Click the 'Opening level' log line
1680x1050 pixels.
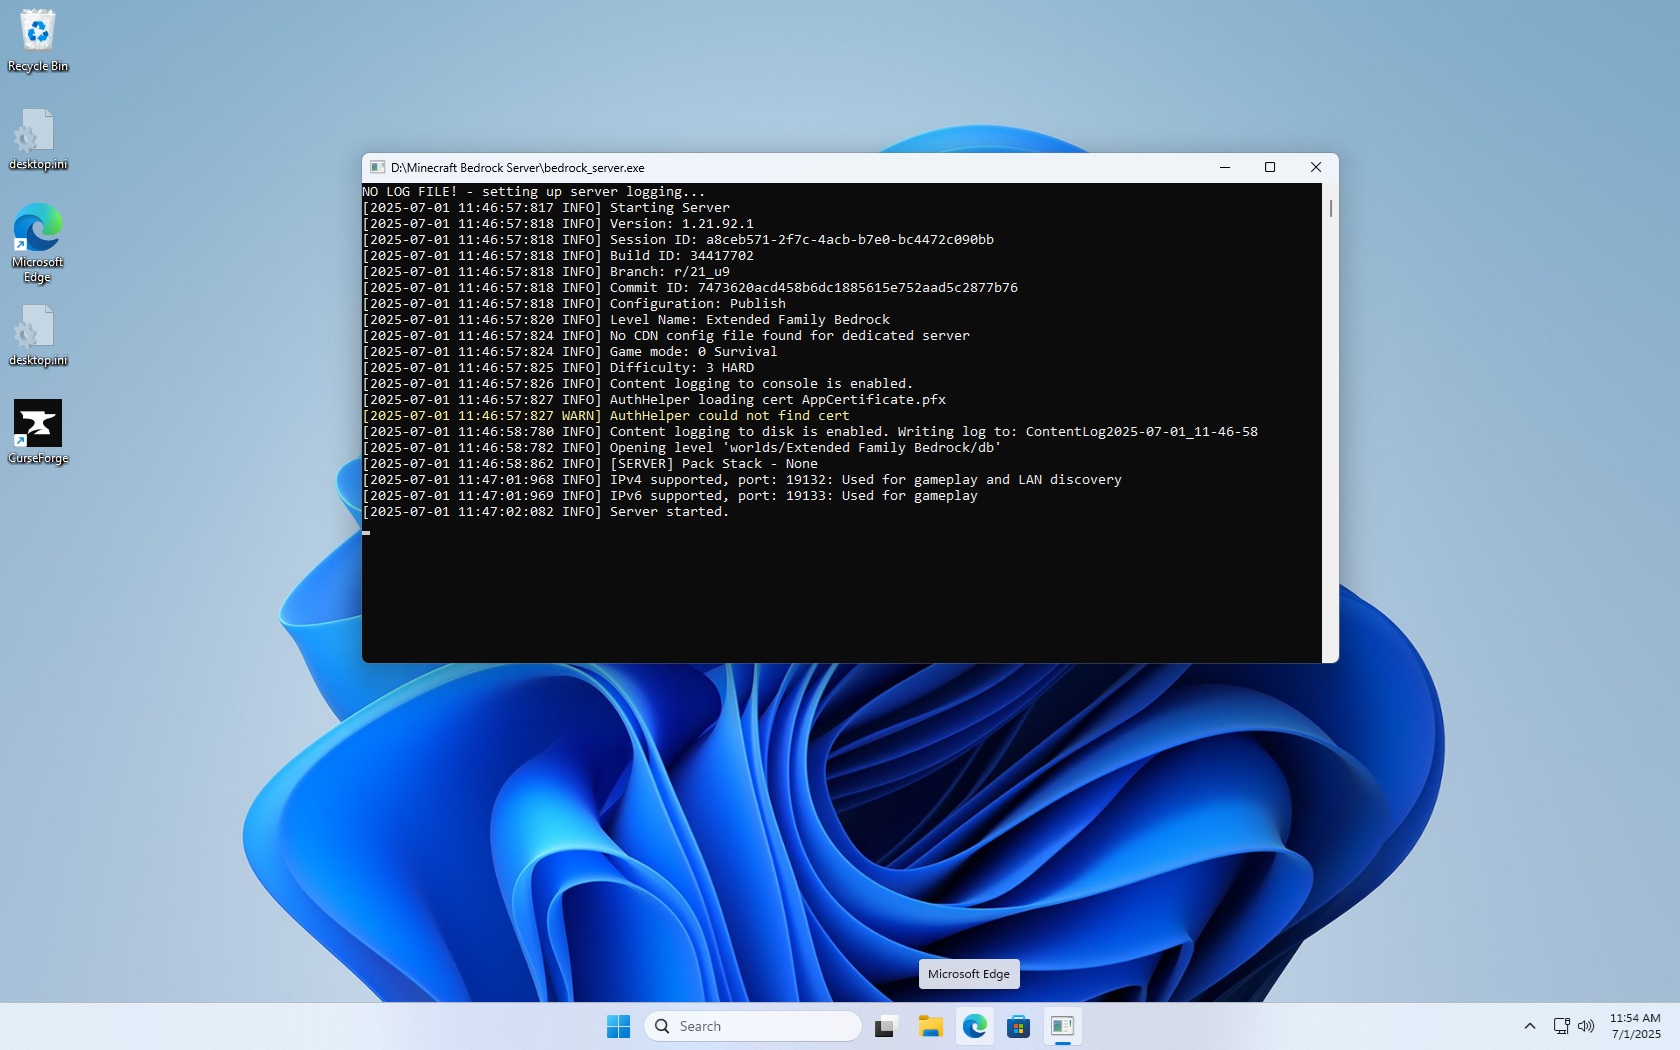tap(682, 448)
